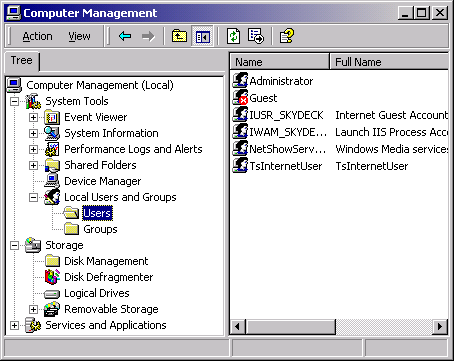Close the Computer Management window
The image size is (454, 361).
pyautogui.click(x=440, y=13)
